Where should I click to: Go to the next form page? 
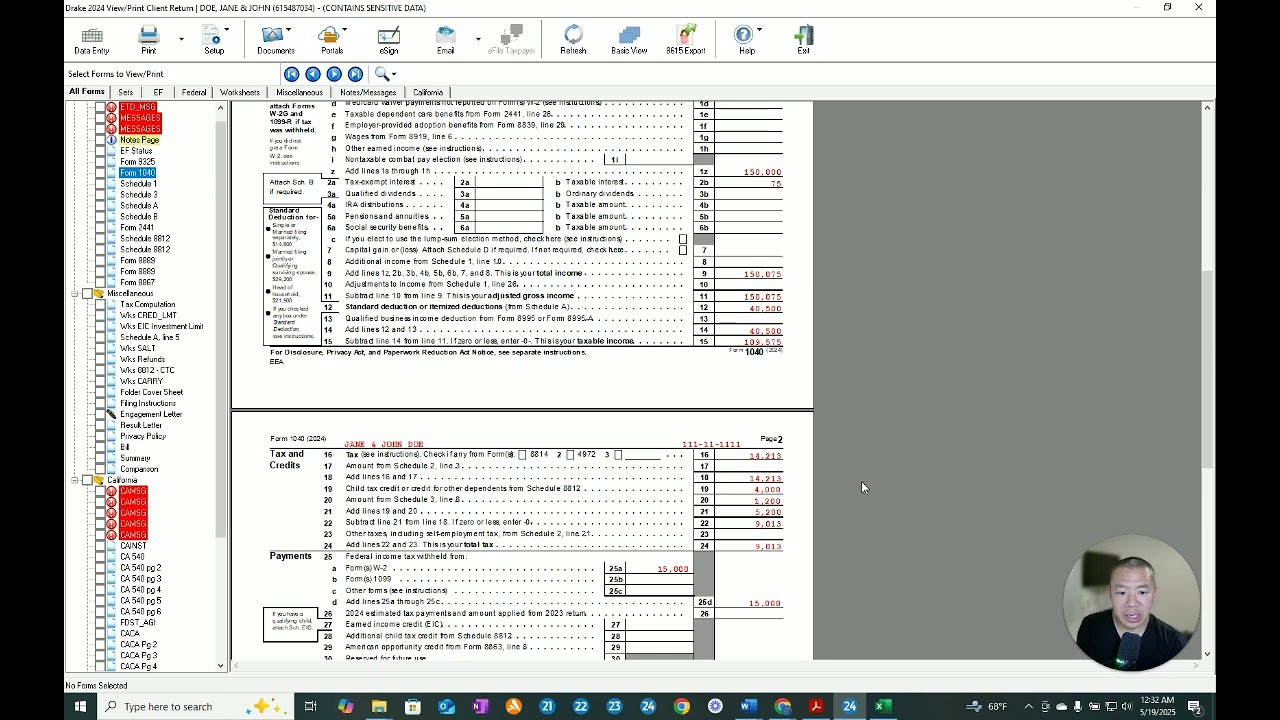pyautogui.click(x=334, y=74)
